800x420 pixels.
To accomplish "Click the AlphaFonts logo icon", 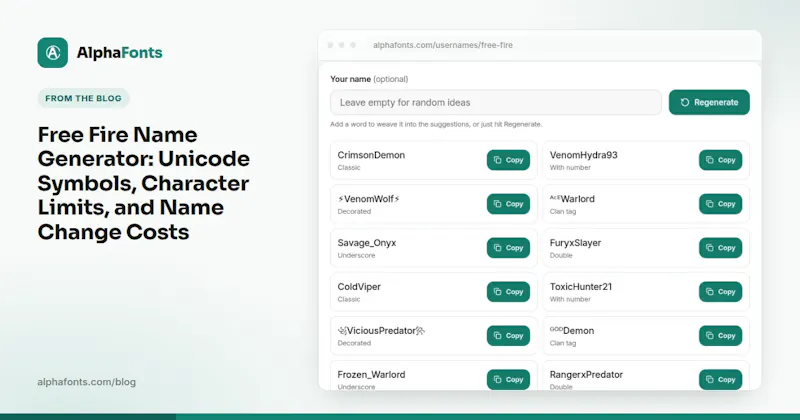I will tap(53, 53).
